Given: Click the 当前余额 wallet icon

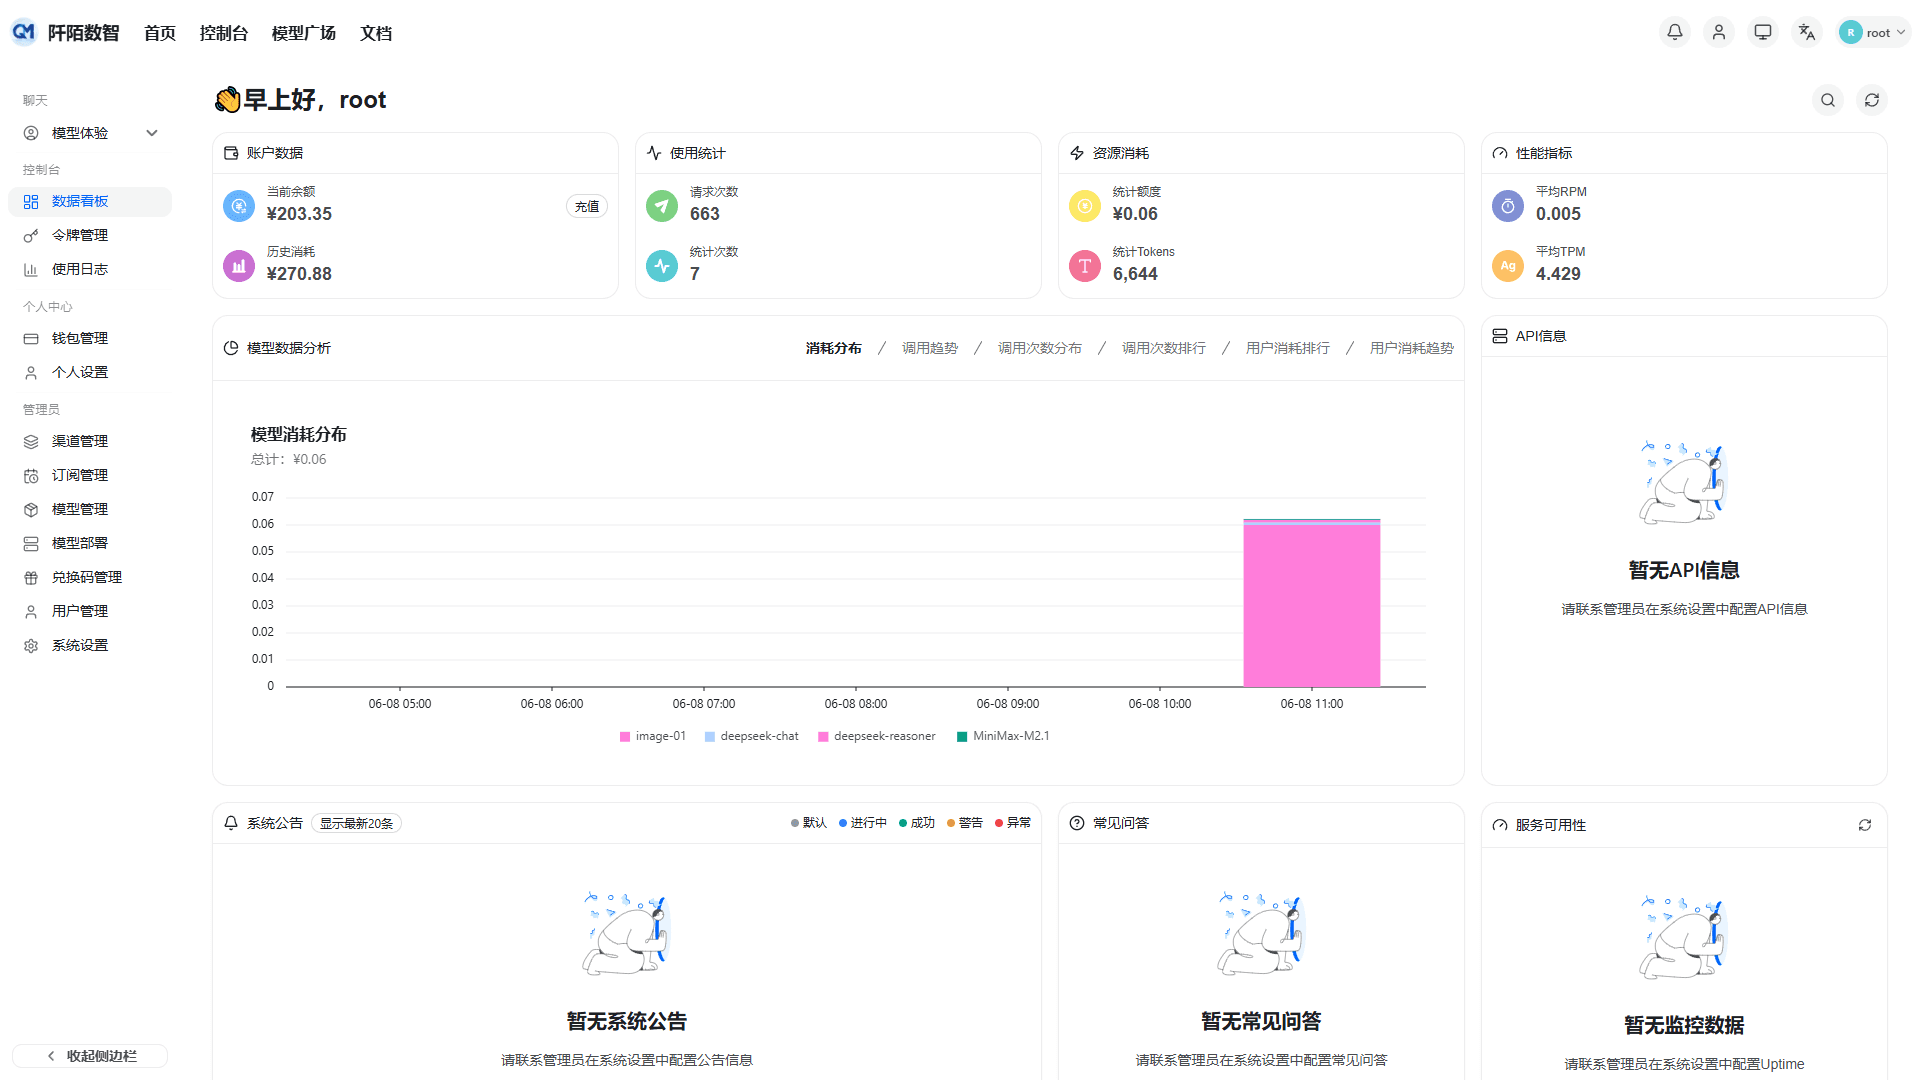Looking at the screenshot, I should pyautogui.click(x=239, y=206).
